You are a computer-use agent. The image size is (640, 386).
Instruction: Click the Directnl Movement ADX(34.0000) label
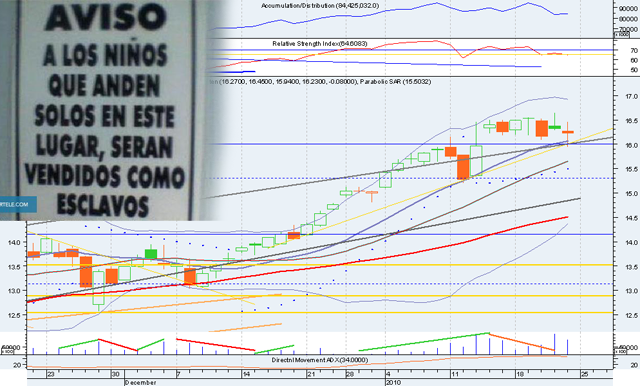320,360
